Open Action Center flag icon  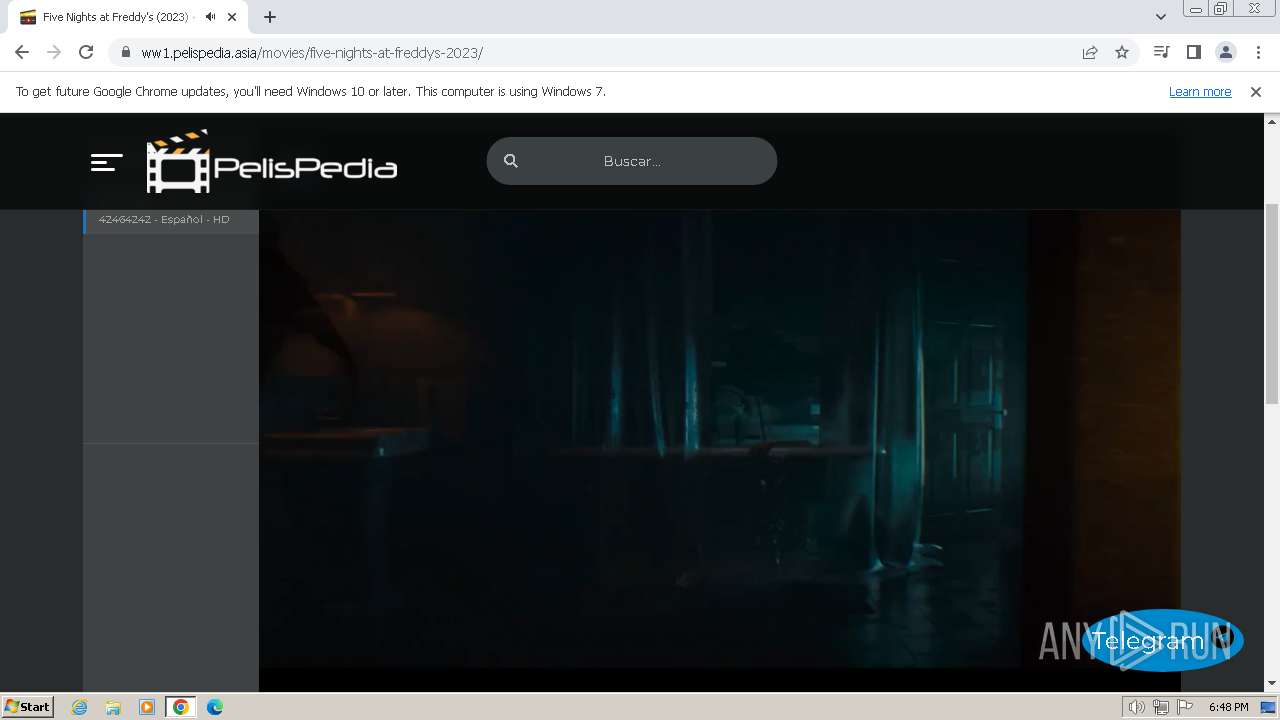[1185, 707]
